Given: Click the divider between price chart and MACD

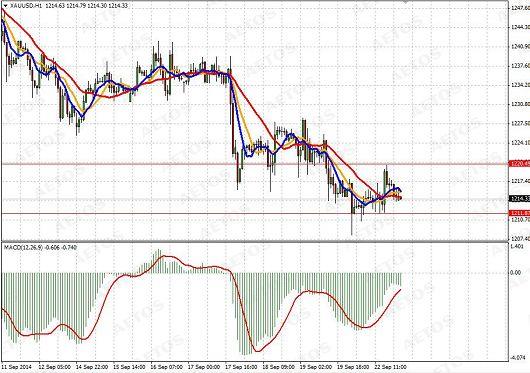Looking at the screenshot, I should tap(255, 241).
